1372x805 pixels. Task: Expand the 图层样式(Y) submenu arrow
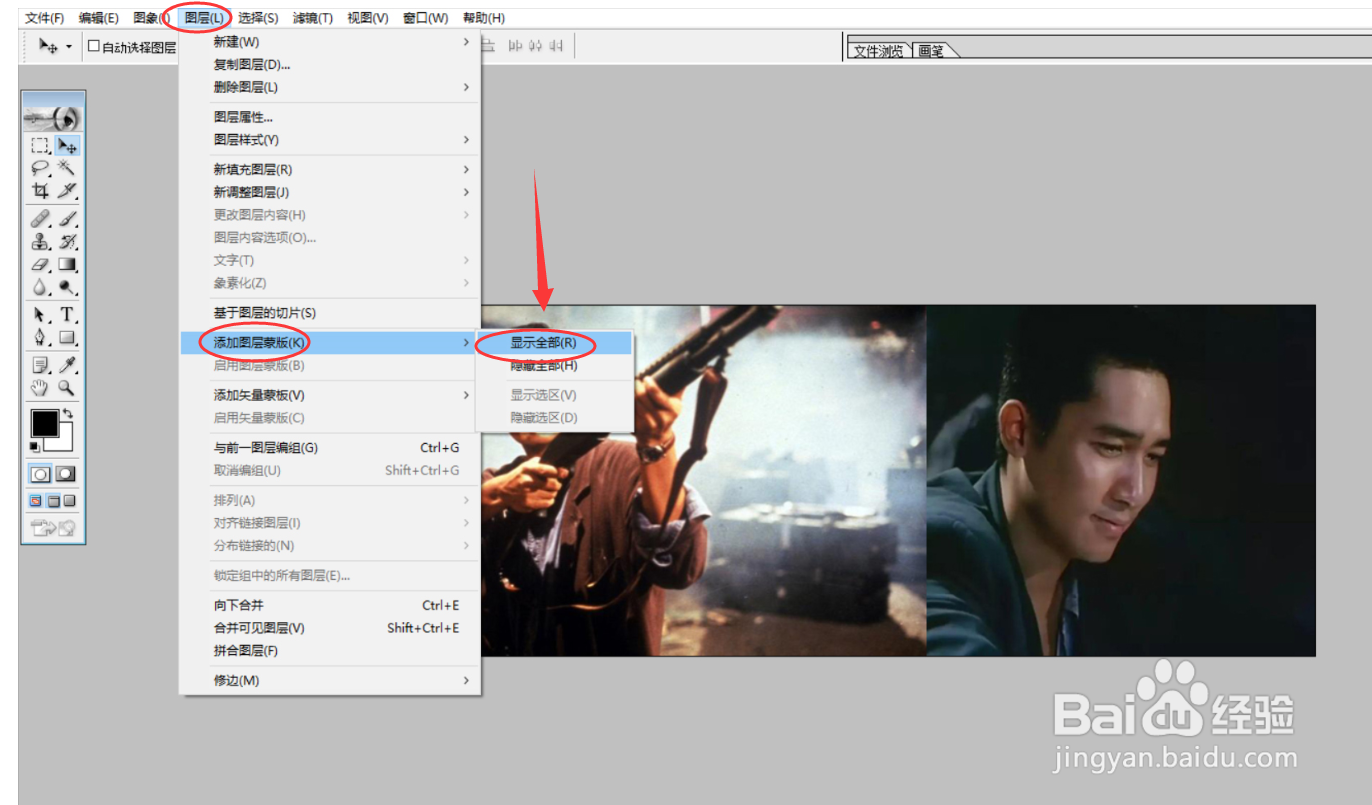tap(466, 140)
